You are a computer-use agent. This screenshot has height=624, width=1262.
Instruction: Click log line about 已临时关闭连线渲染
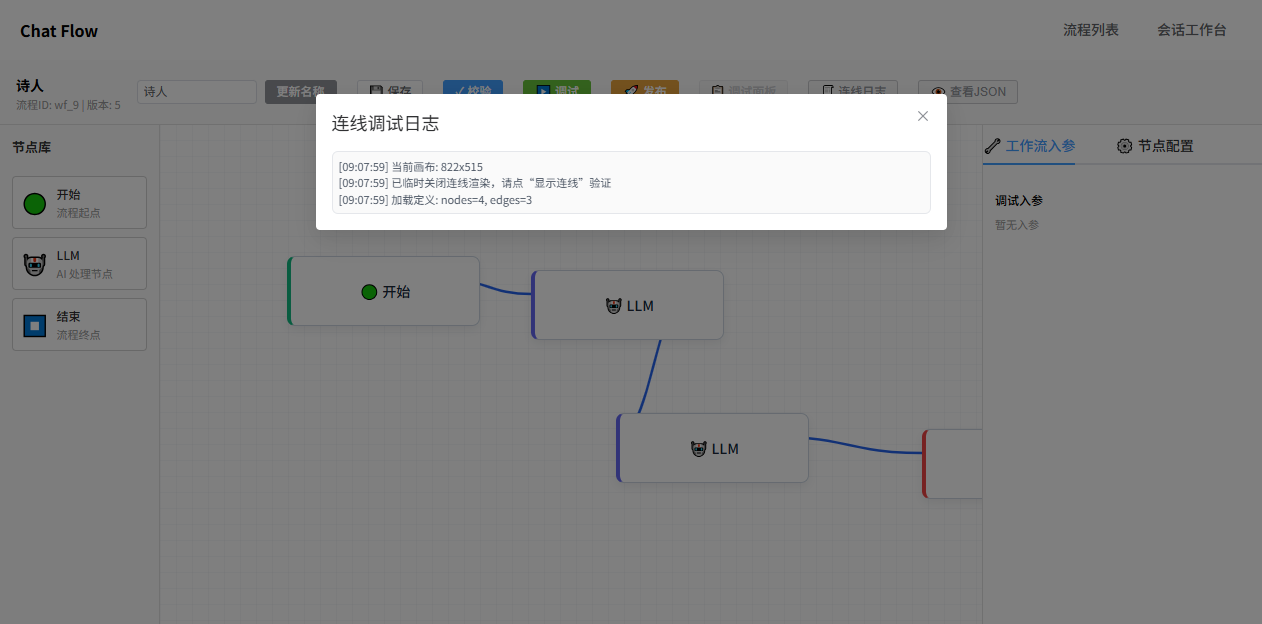coord(475,183)
